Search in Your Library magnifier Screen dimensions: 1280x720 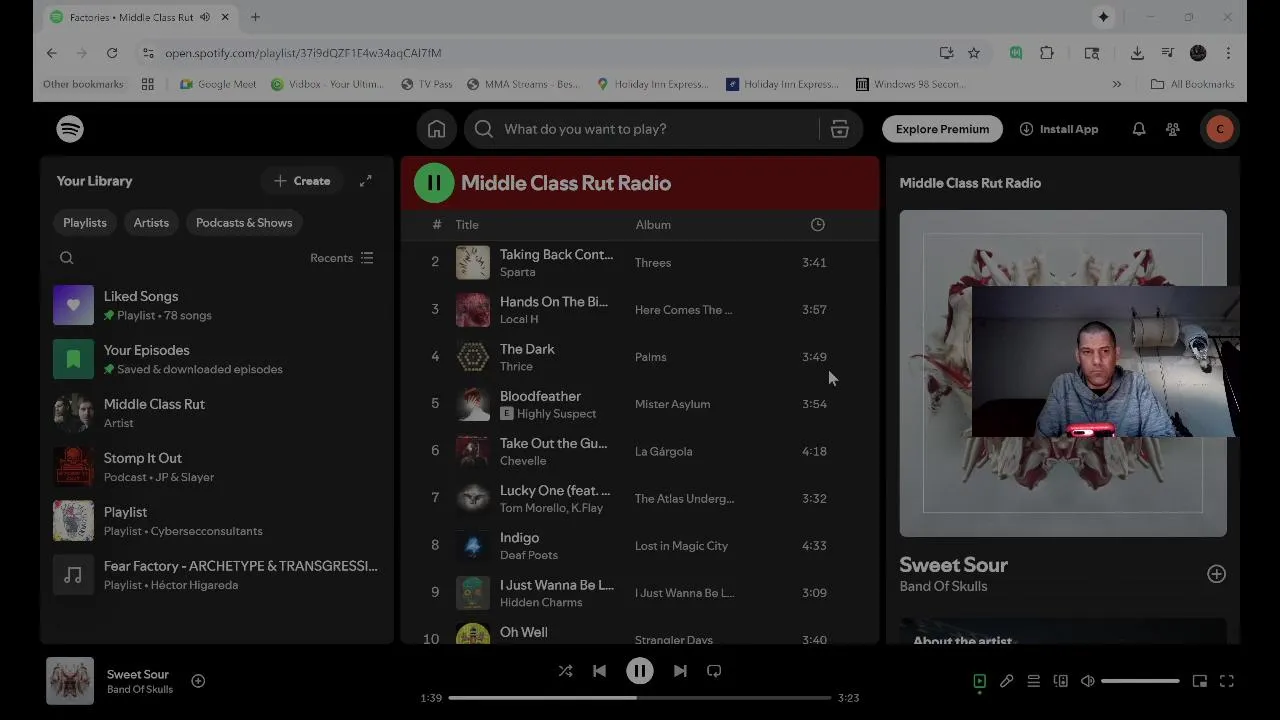point(67,258)
